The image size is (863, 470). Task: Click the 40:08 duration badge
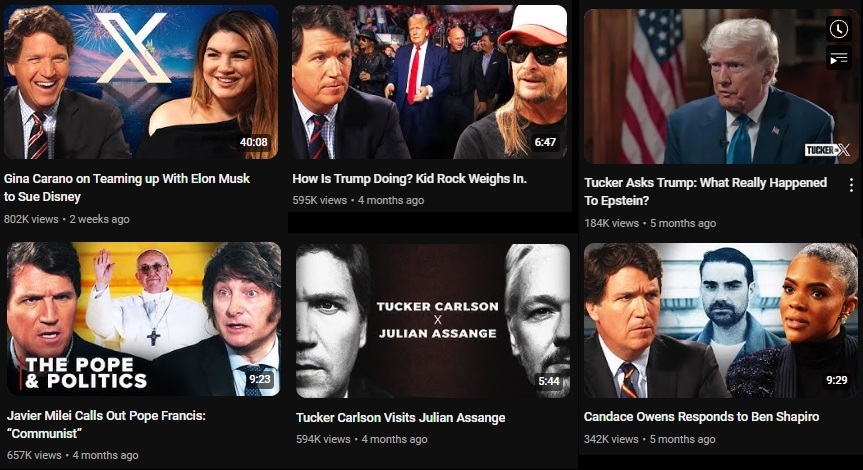(254, 142)
